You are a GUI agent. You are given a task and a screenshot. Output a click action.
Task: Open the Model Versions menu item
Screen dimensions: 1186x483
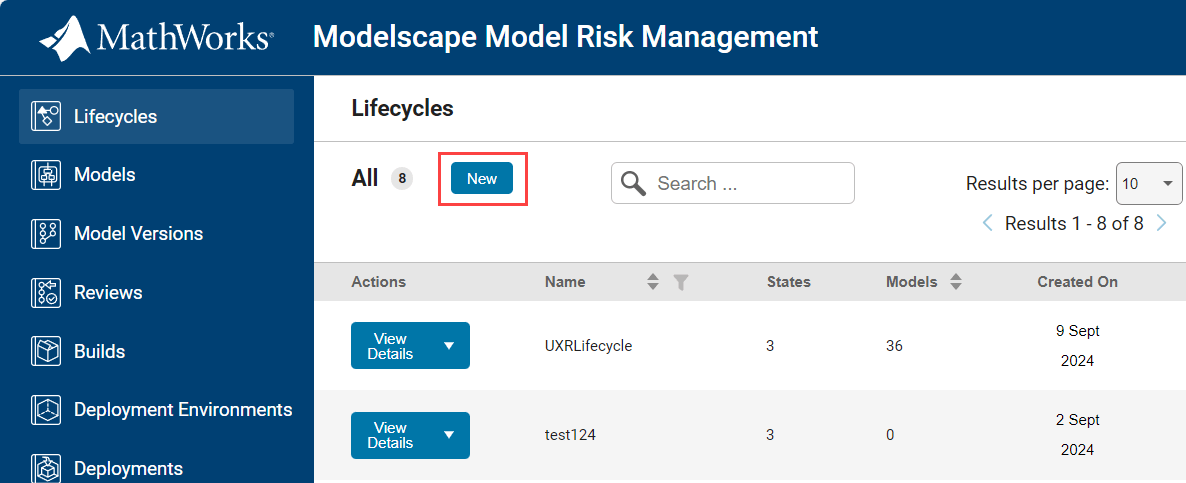[138, 234]
